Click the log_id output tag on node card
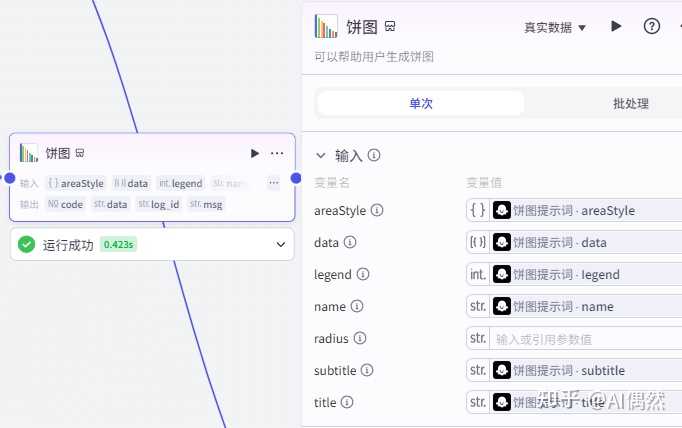Viewport: 682px width, 428px height. pos(159,204)
